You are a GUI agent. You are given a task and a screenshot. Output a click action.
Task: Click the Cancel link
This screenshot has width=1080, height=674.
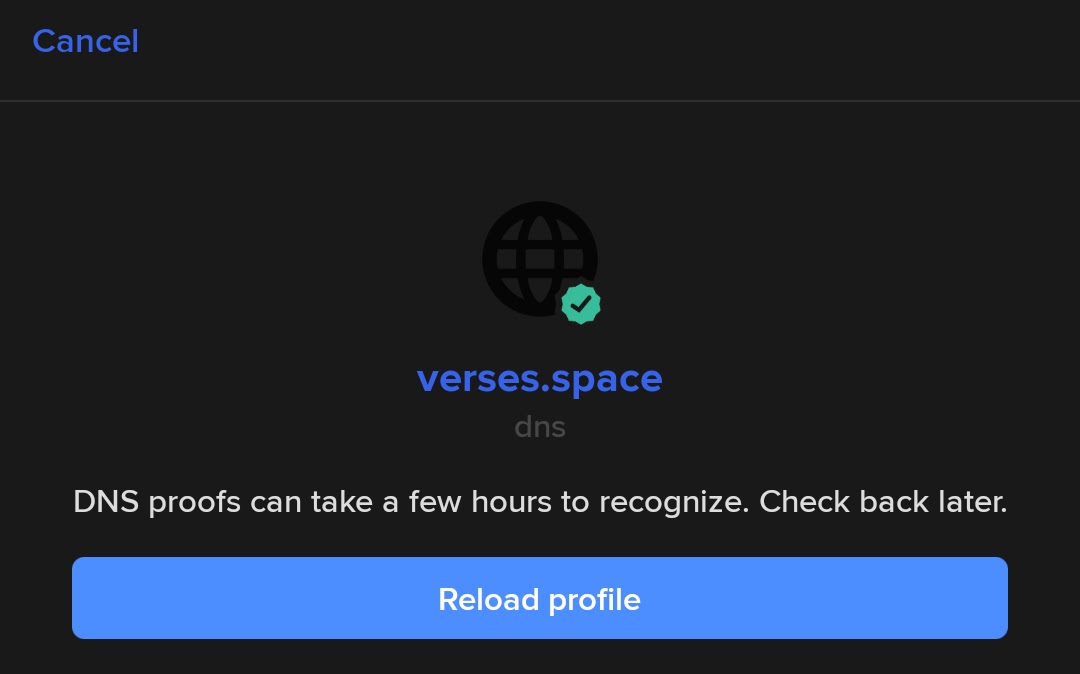point(85,41)
